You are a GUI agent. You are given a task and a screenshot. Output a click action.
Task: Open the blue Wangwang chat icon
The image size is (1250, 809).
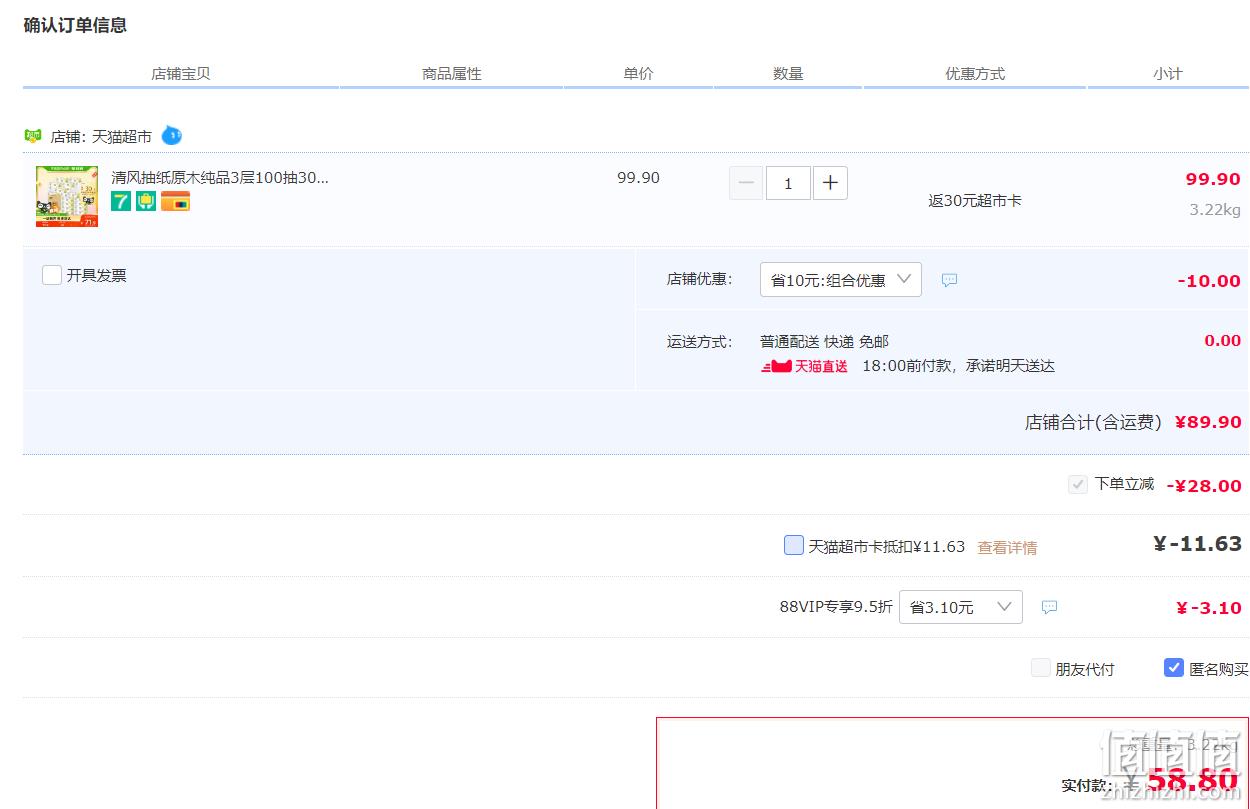tap(172, 135)
